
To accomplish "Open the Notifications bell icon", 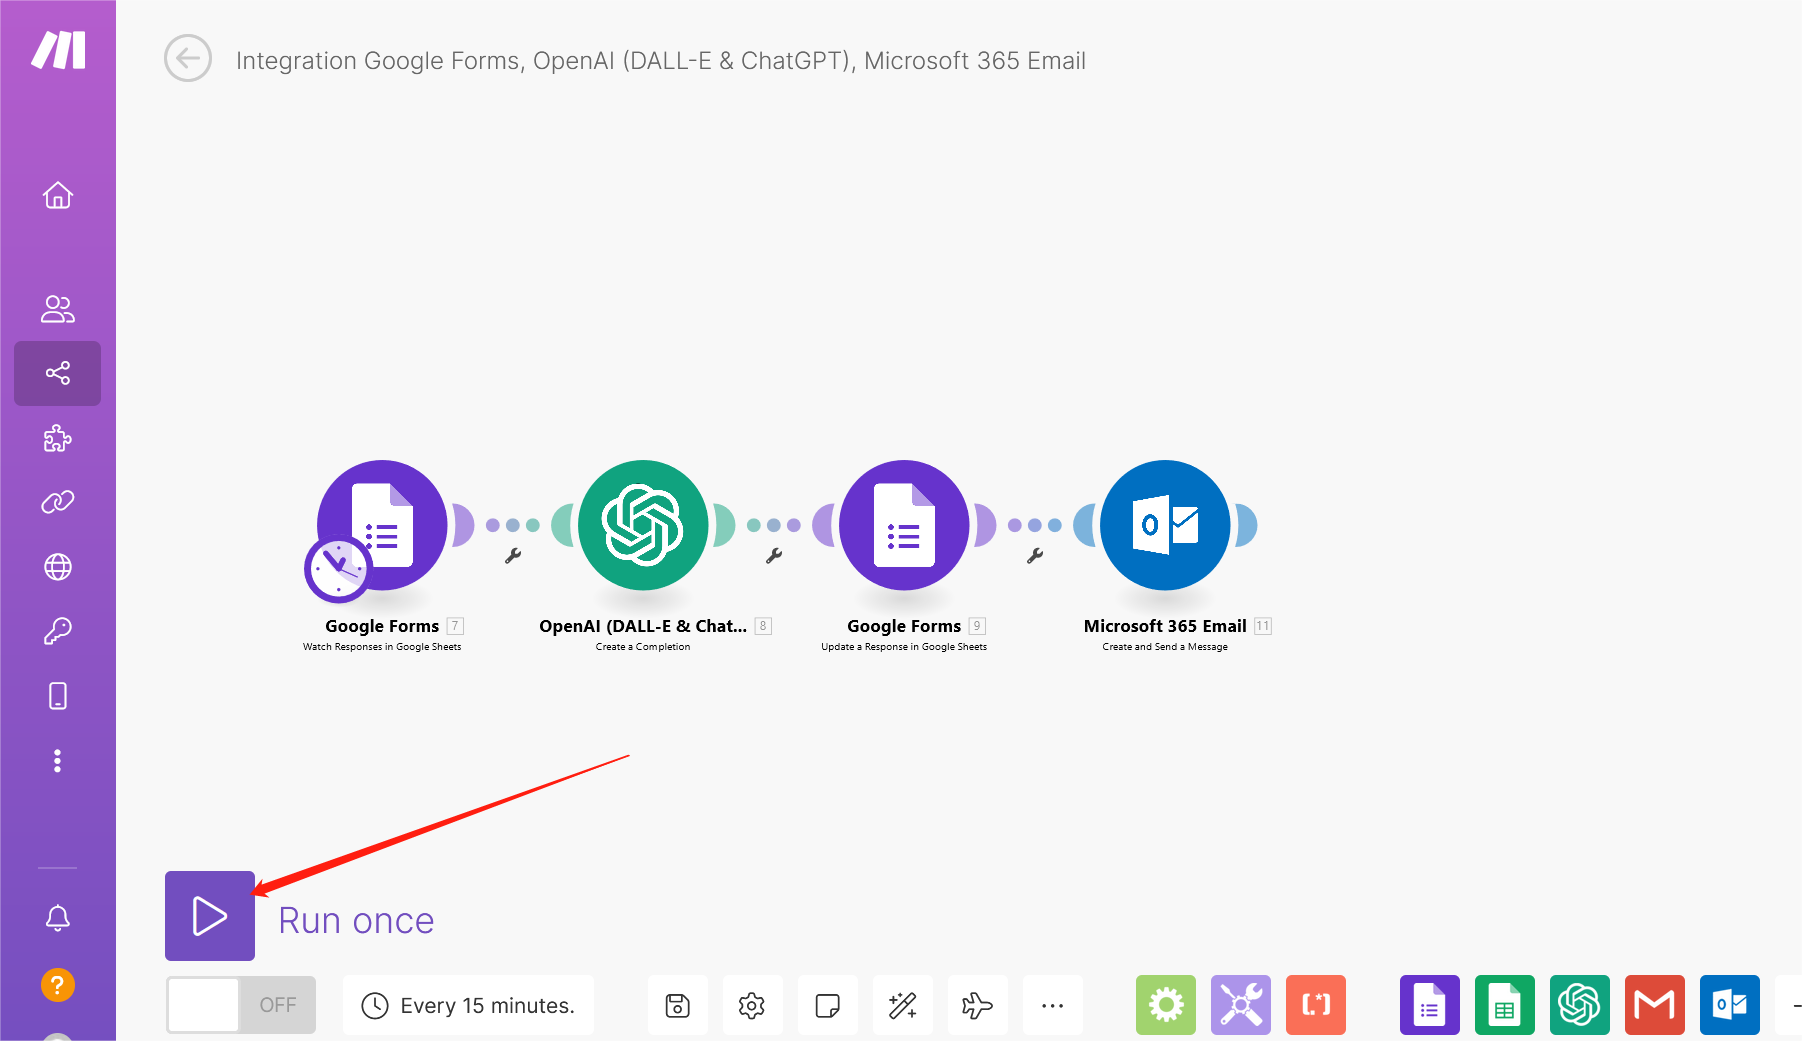I will (x=58, y=918).
